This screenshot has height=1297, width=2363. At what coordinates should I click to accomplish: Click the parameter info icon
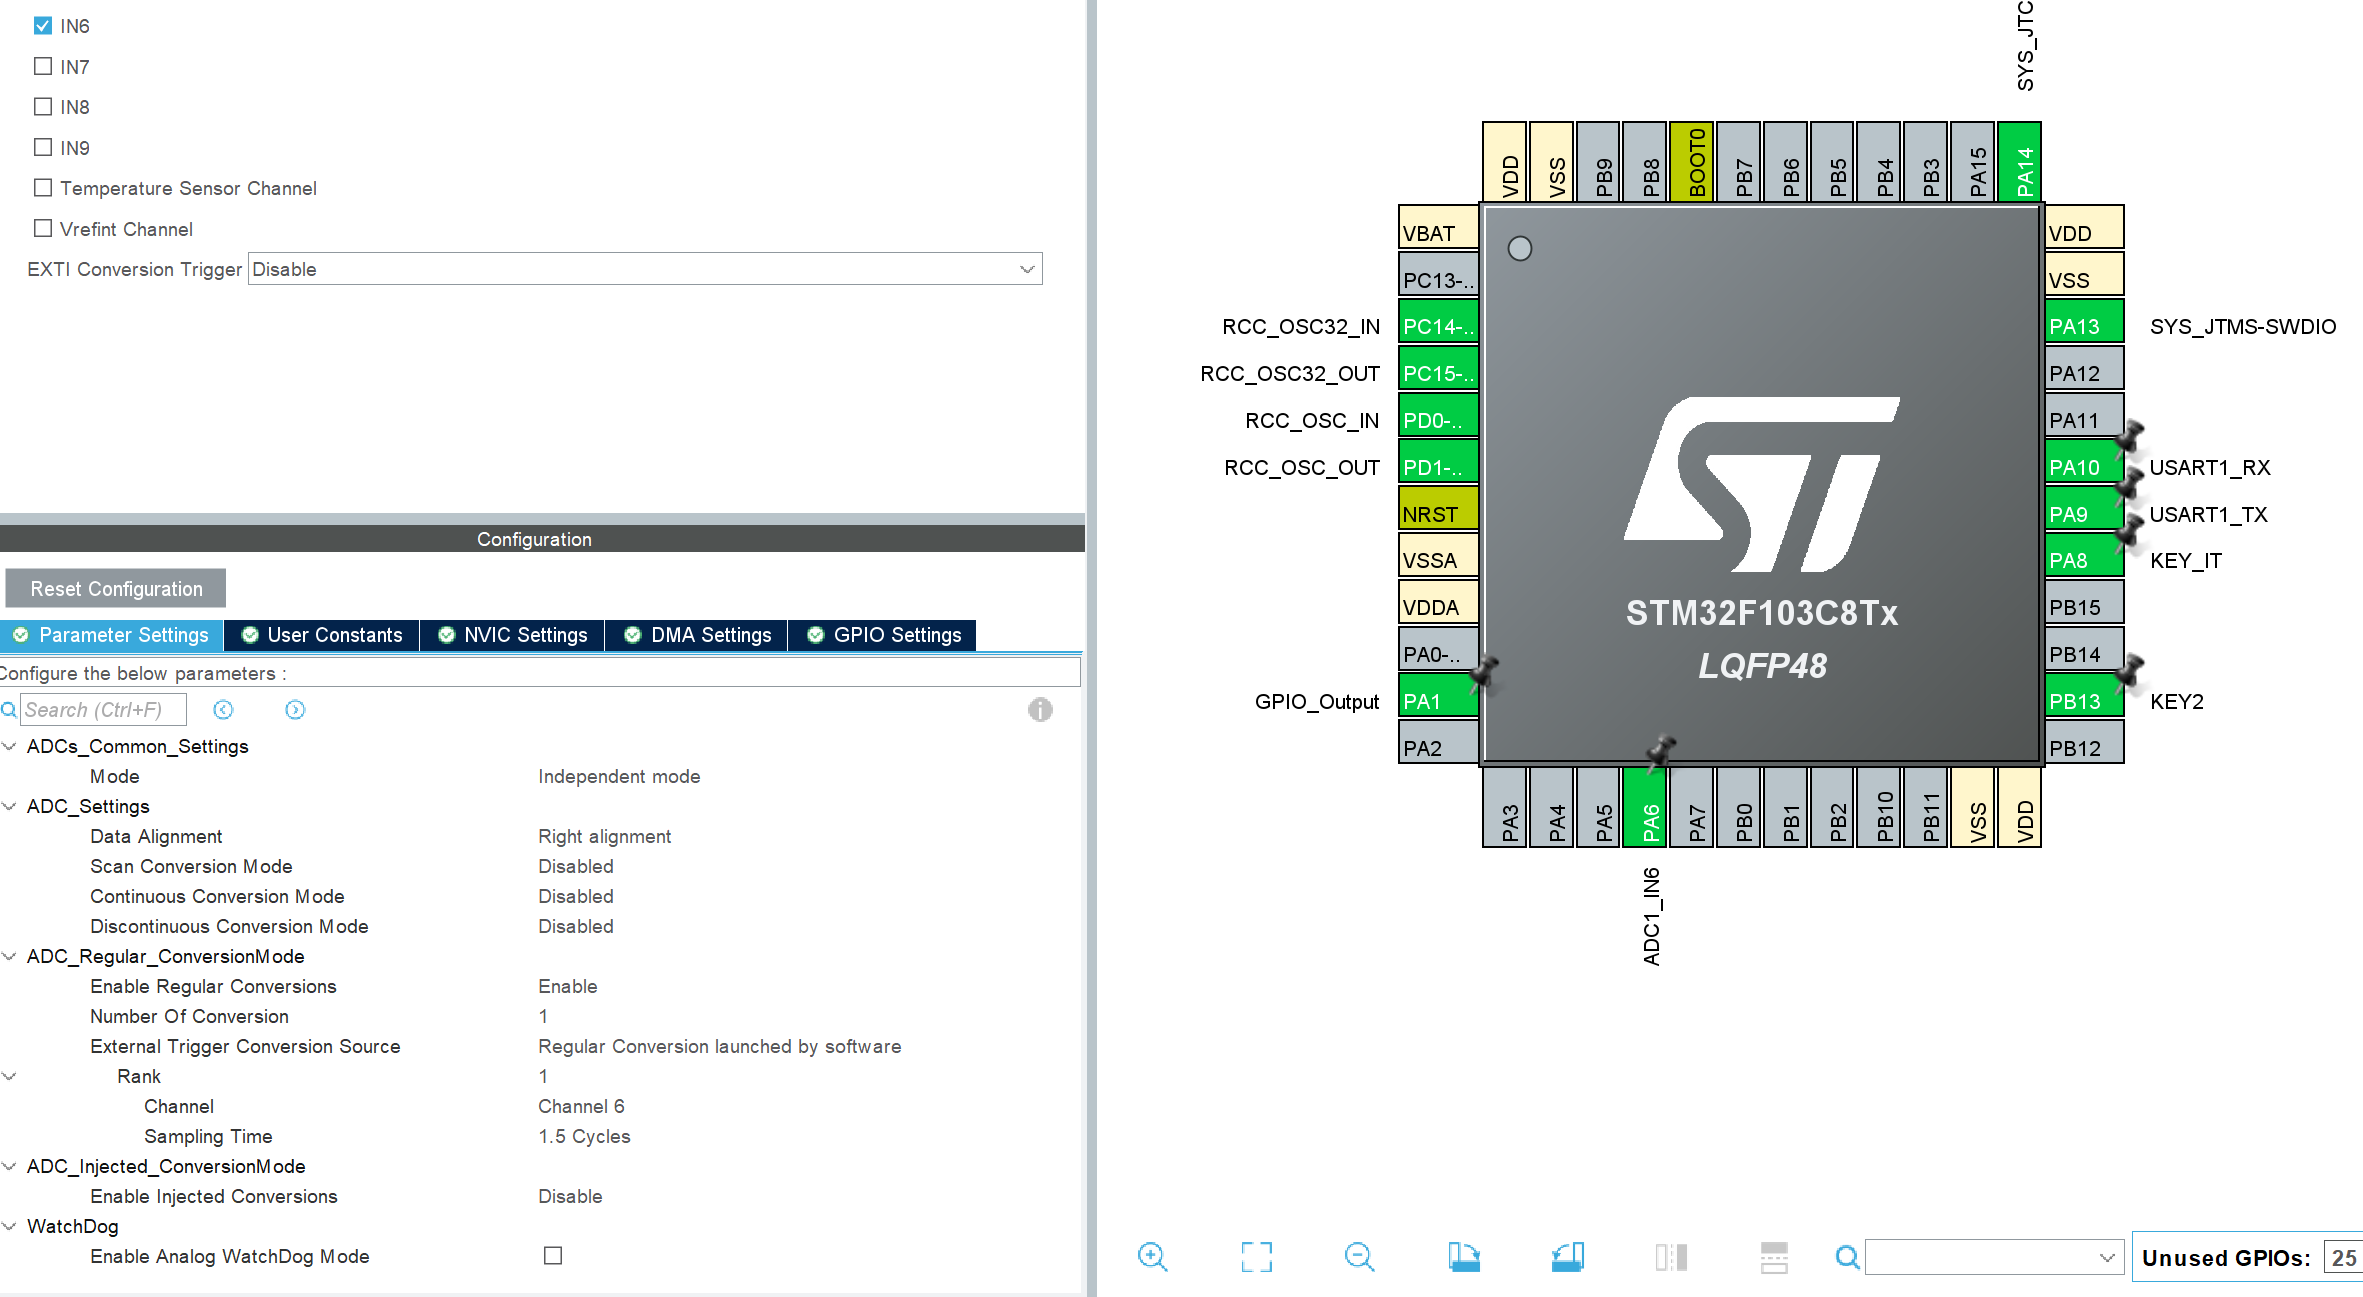point(1040,709)
